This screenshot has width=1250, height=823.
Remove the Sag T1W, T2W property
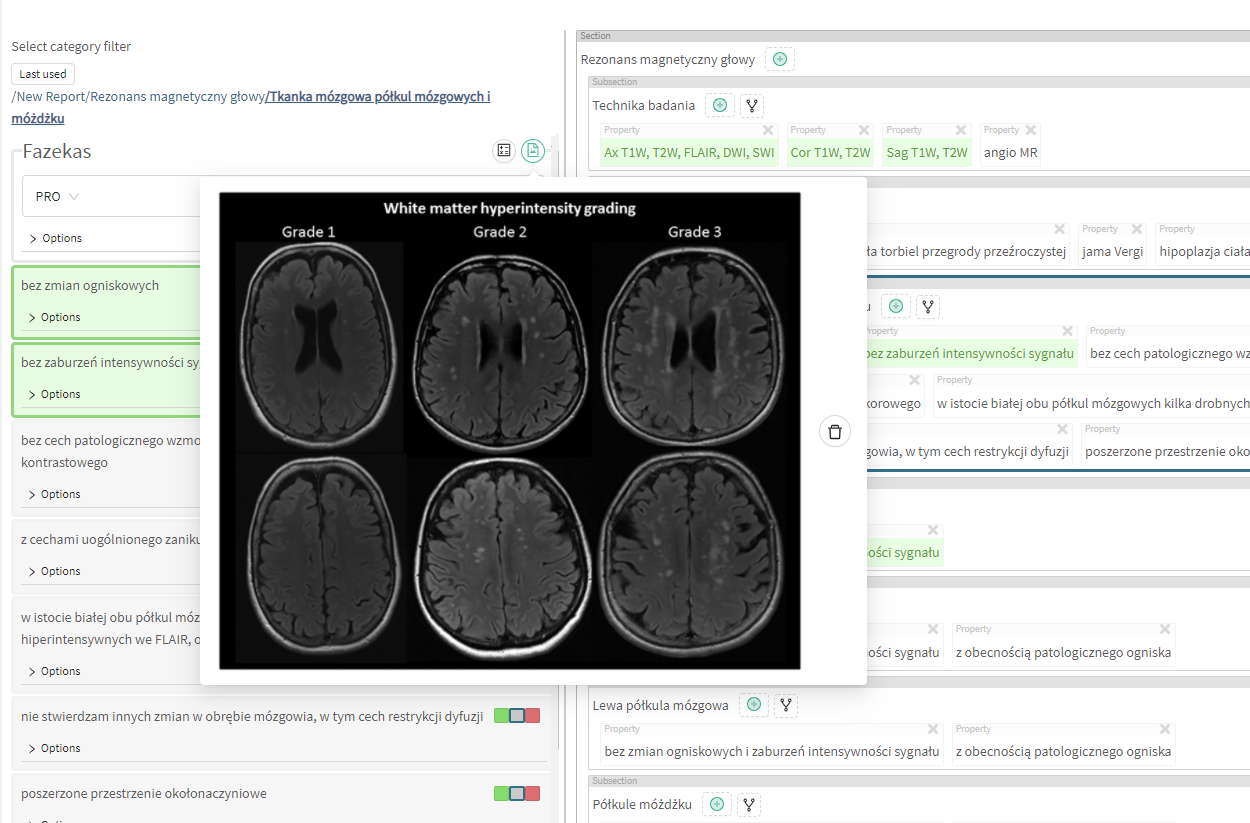coord(961,130)
